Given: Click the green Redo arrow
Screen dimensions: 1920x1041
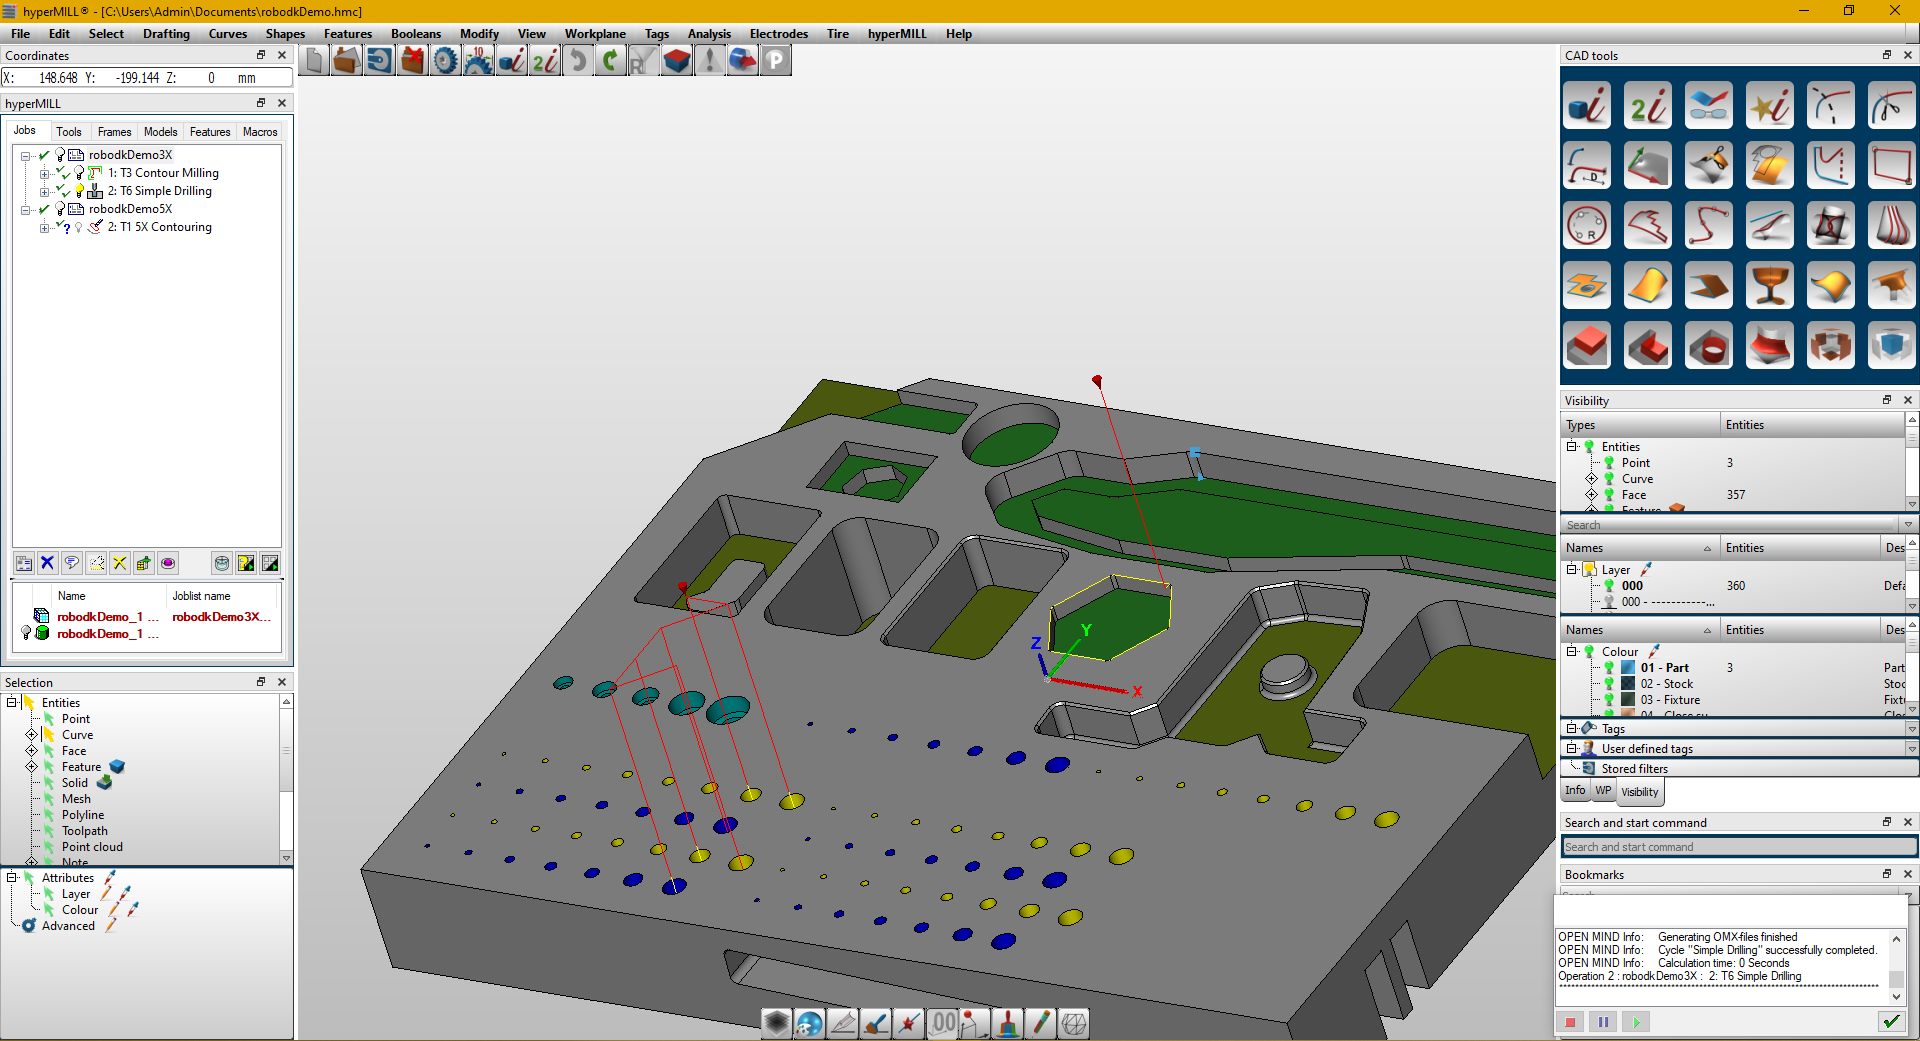Looking at the screenshot, I should click(610, 61).
